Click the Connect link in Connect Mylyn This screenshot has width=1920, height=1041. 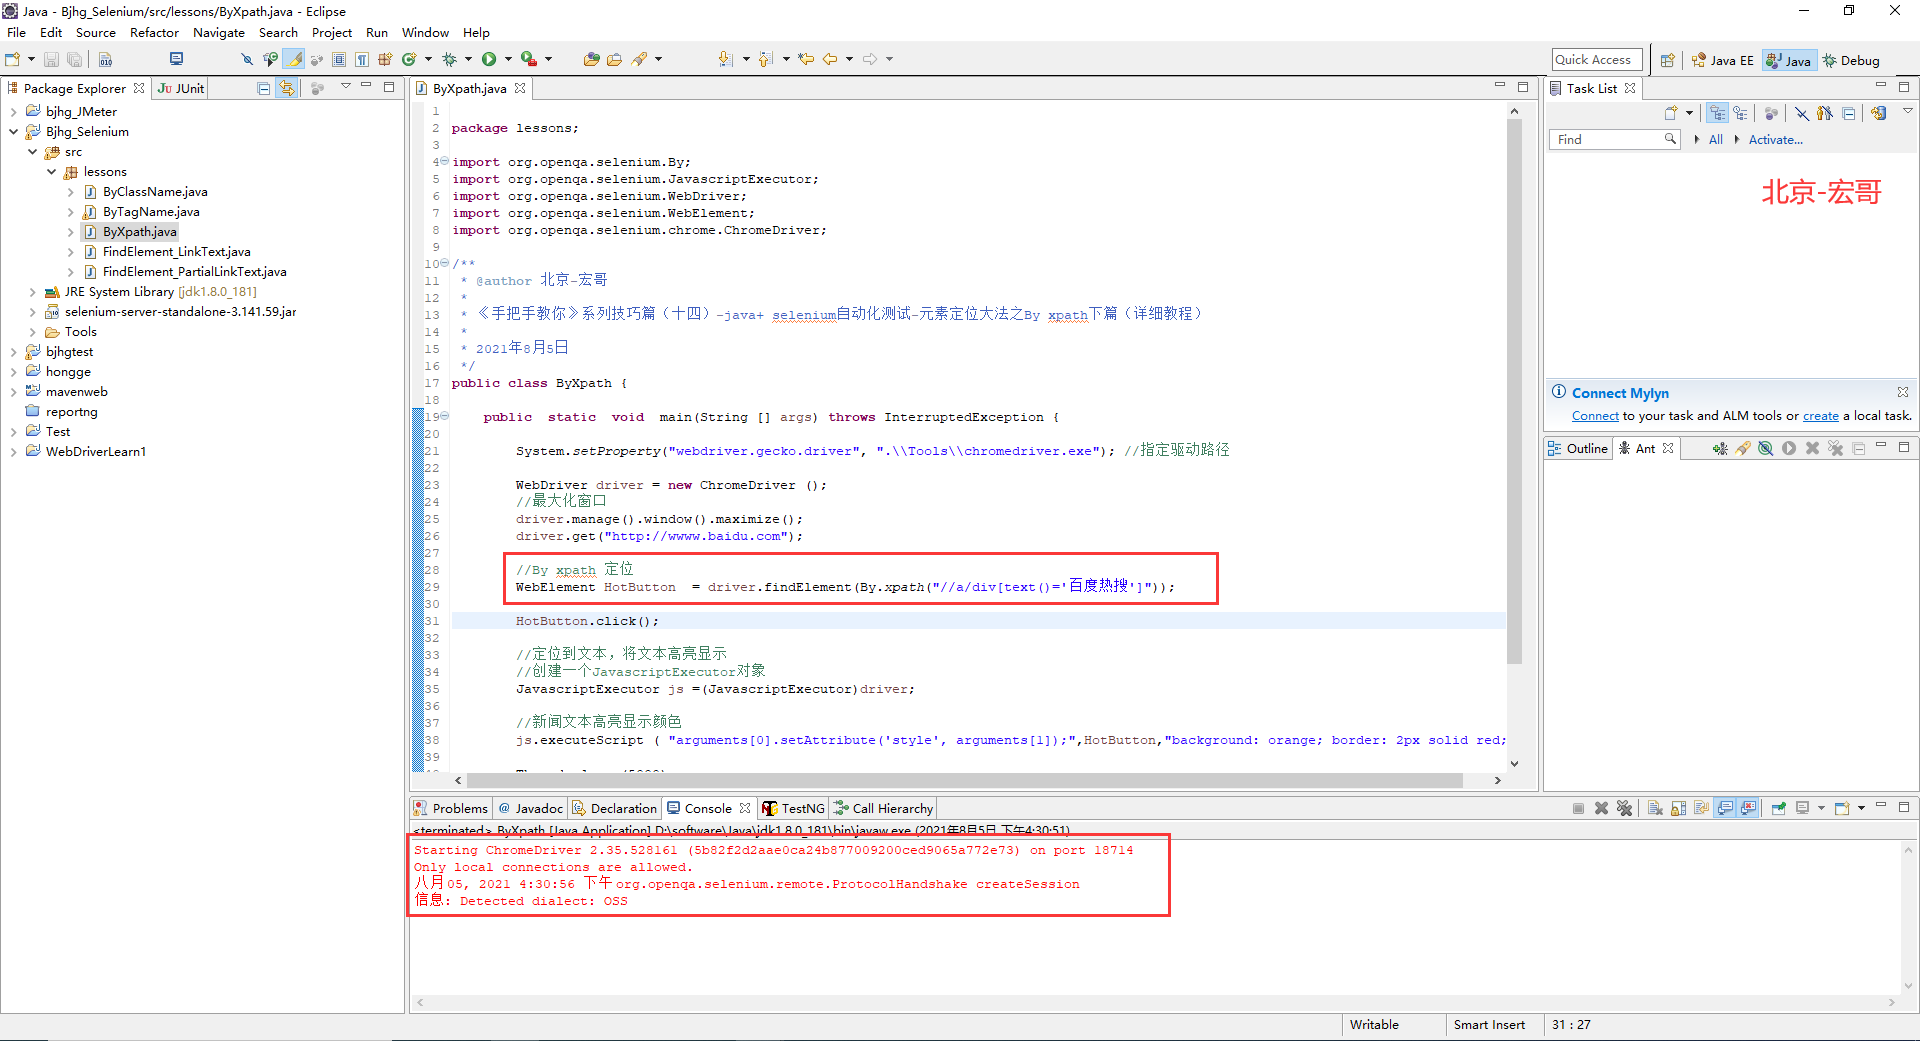click(1595, 416)
